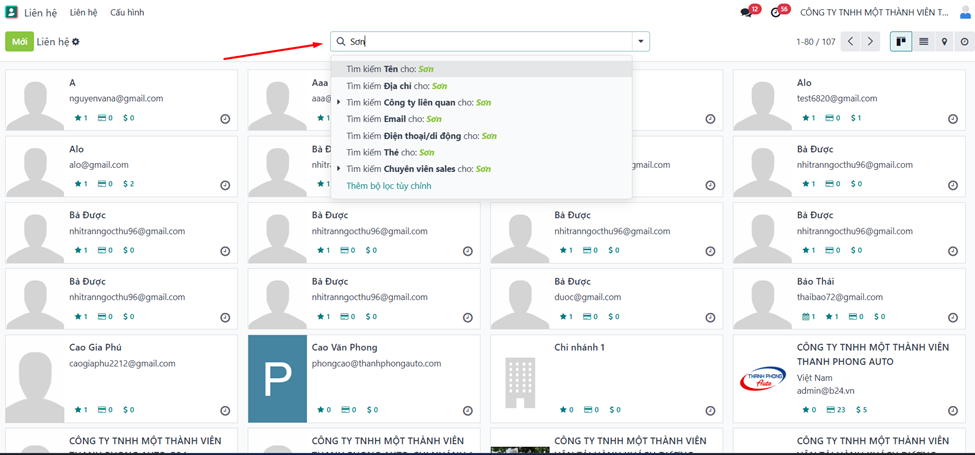Expand Công ty liên quan search suggestion

click(339, 103)
